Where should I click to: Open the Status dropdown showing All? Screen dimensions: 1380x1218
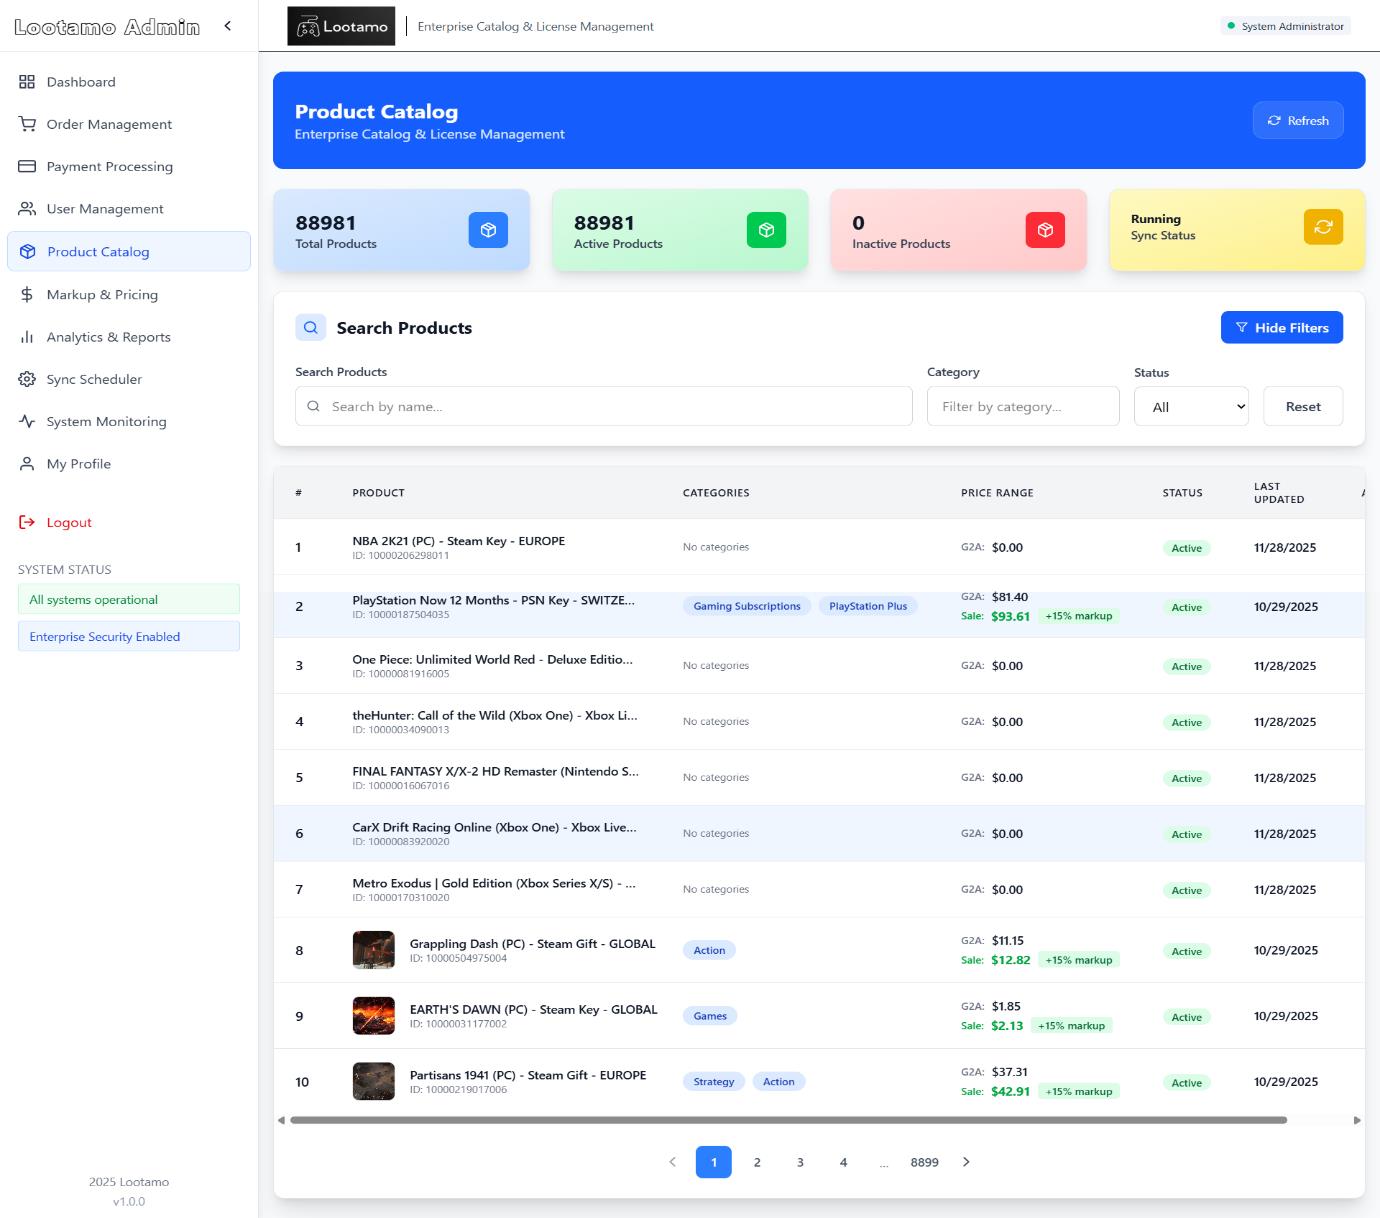tap(1190, 406)
